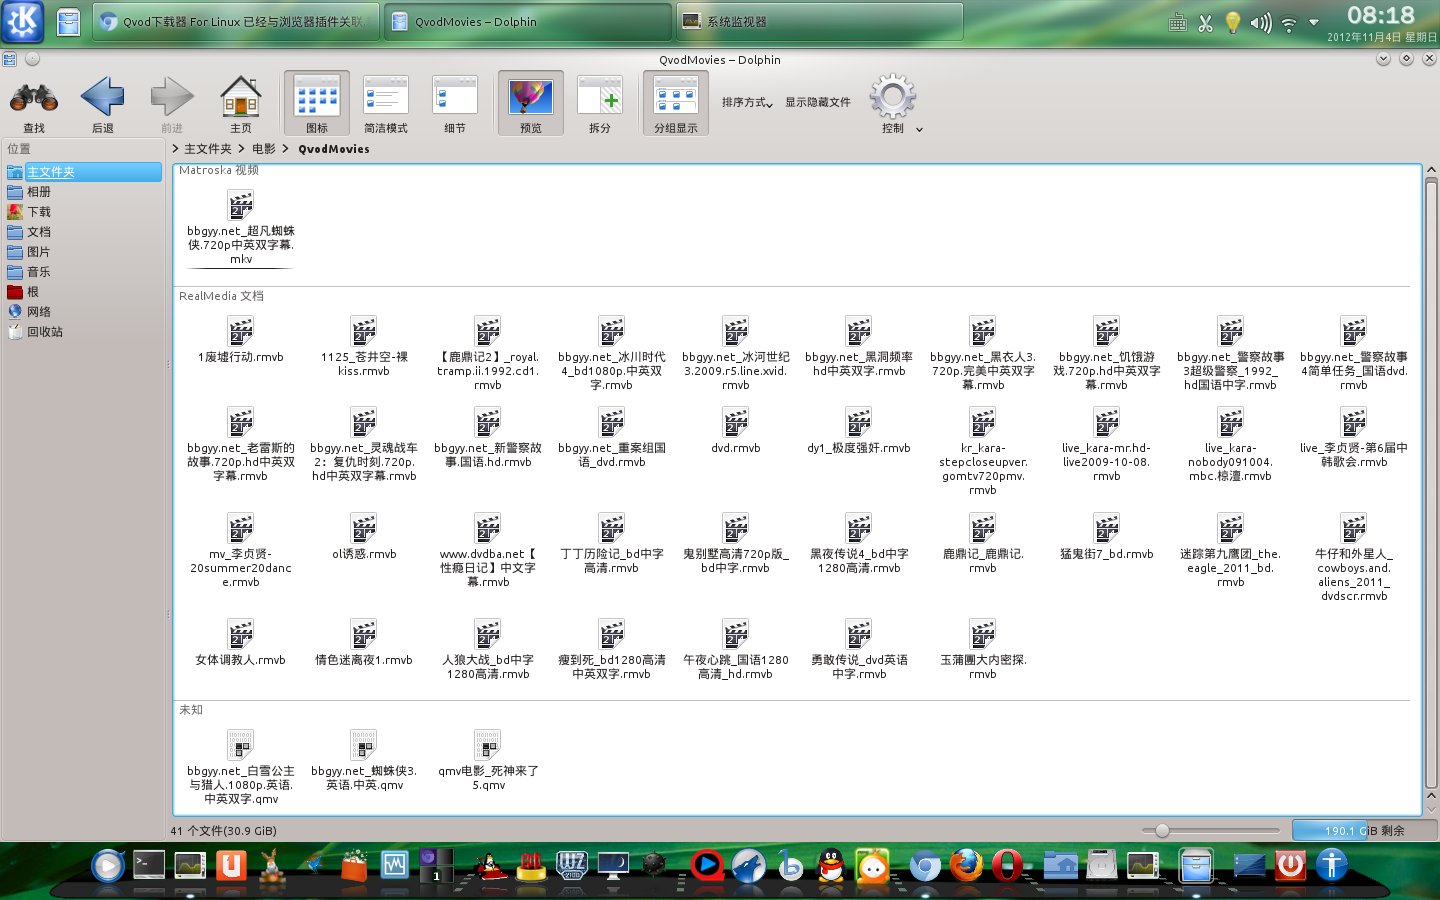This screenshot has height=900, width=1440.
Task: Toggle Show in Groups (分组显示)
Action: coord(676,104)
